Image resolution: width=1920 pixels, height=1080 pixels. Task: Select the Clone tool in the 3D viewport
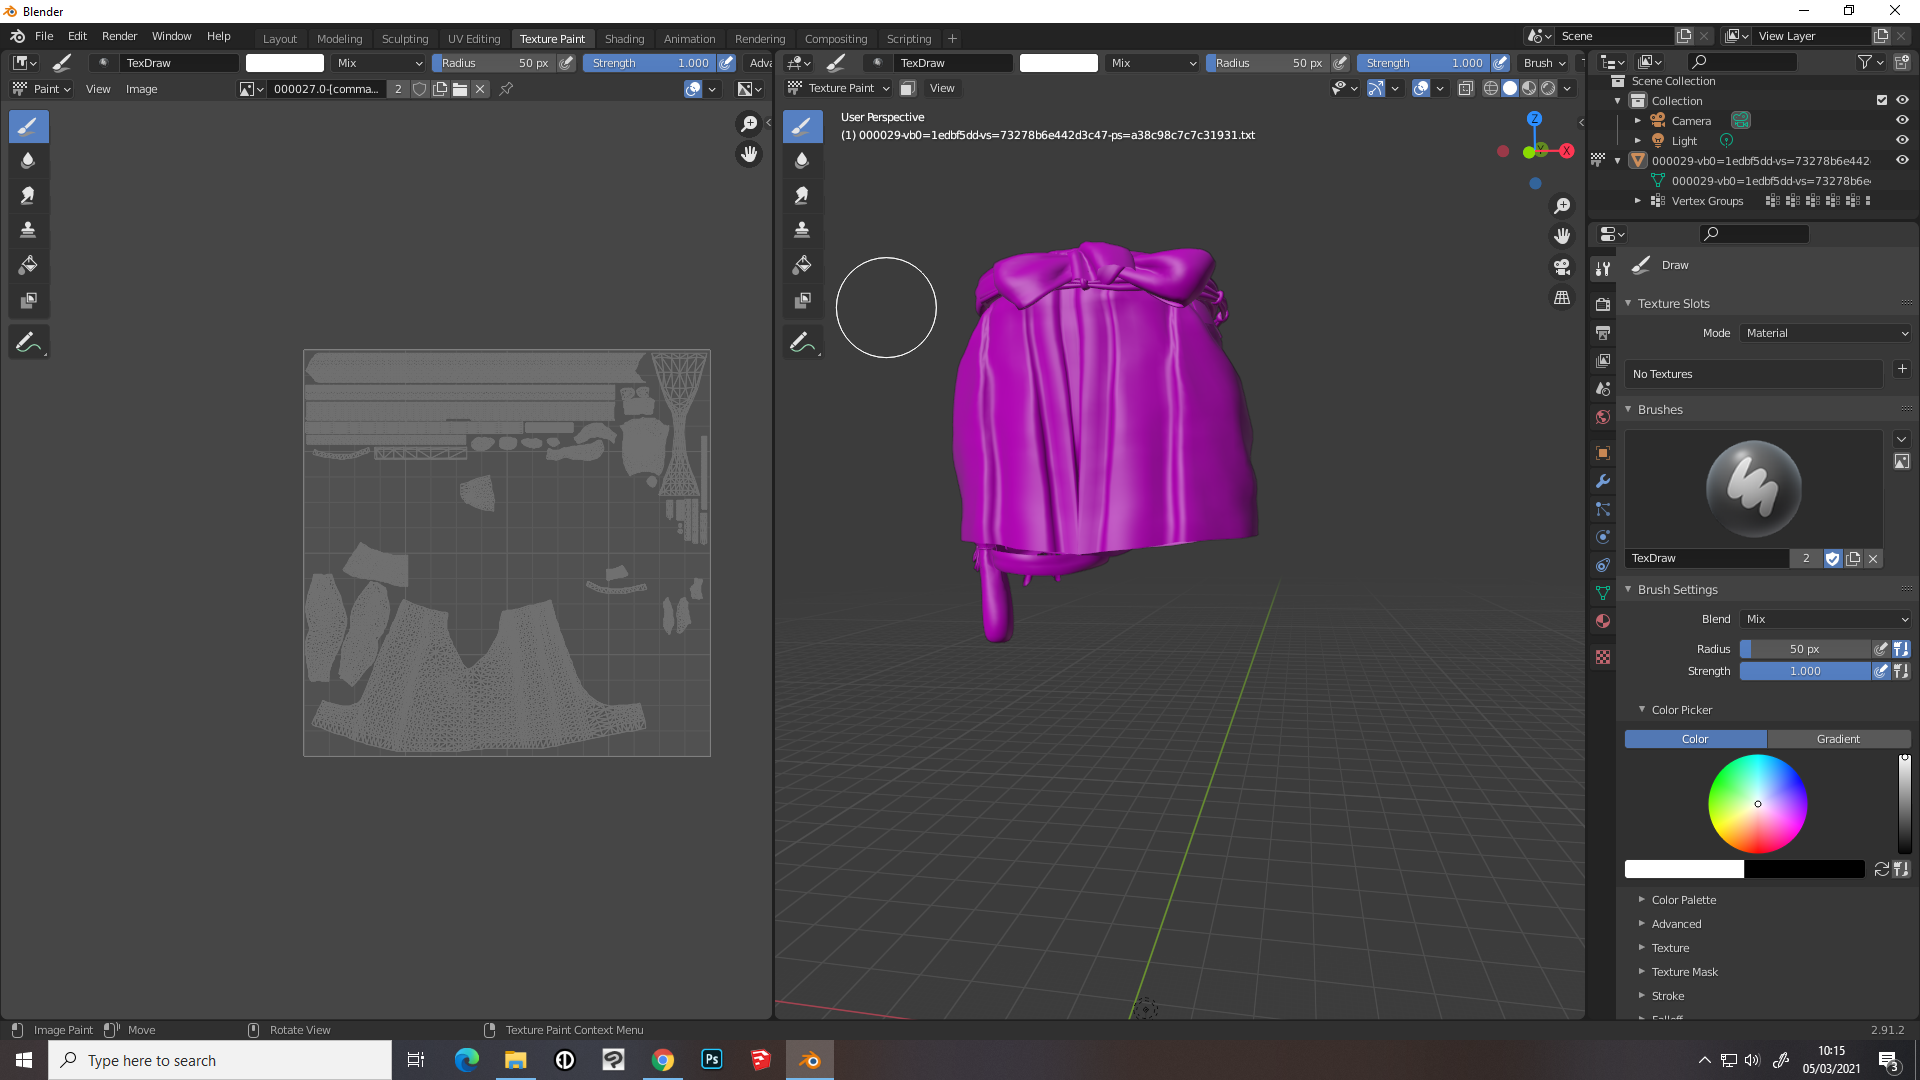802,230
